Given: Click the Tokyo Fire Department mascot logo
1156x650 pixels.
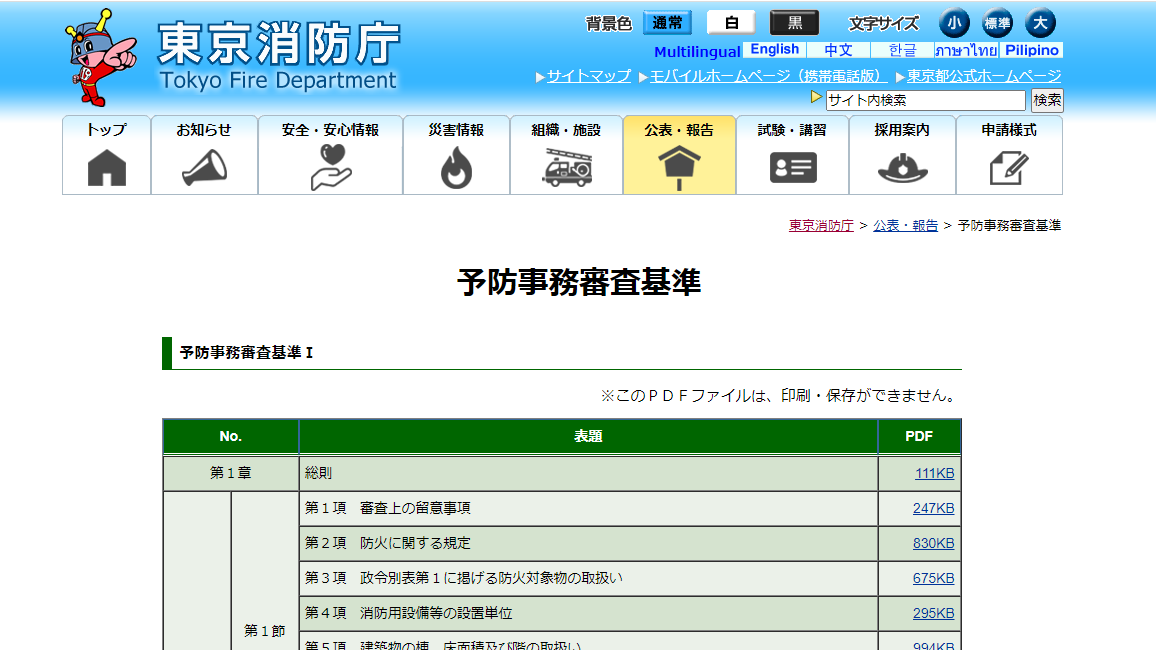Looking at the screenshot, I should point(101,57).
